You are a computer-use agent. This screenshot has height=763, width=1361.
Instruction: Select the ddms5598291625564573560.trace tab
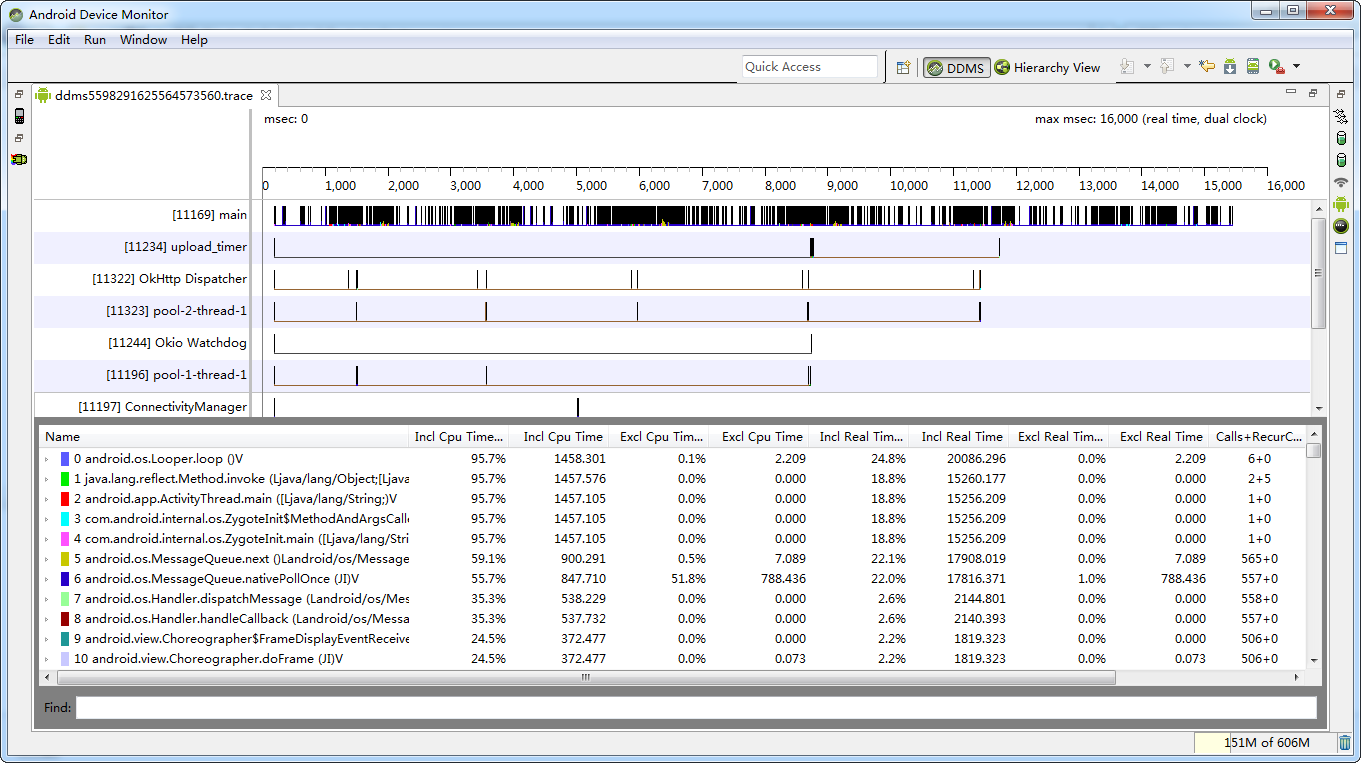click(x=154, y=95)
